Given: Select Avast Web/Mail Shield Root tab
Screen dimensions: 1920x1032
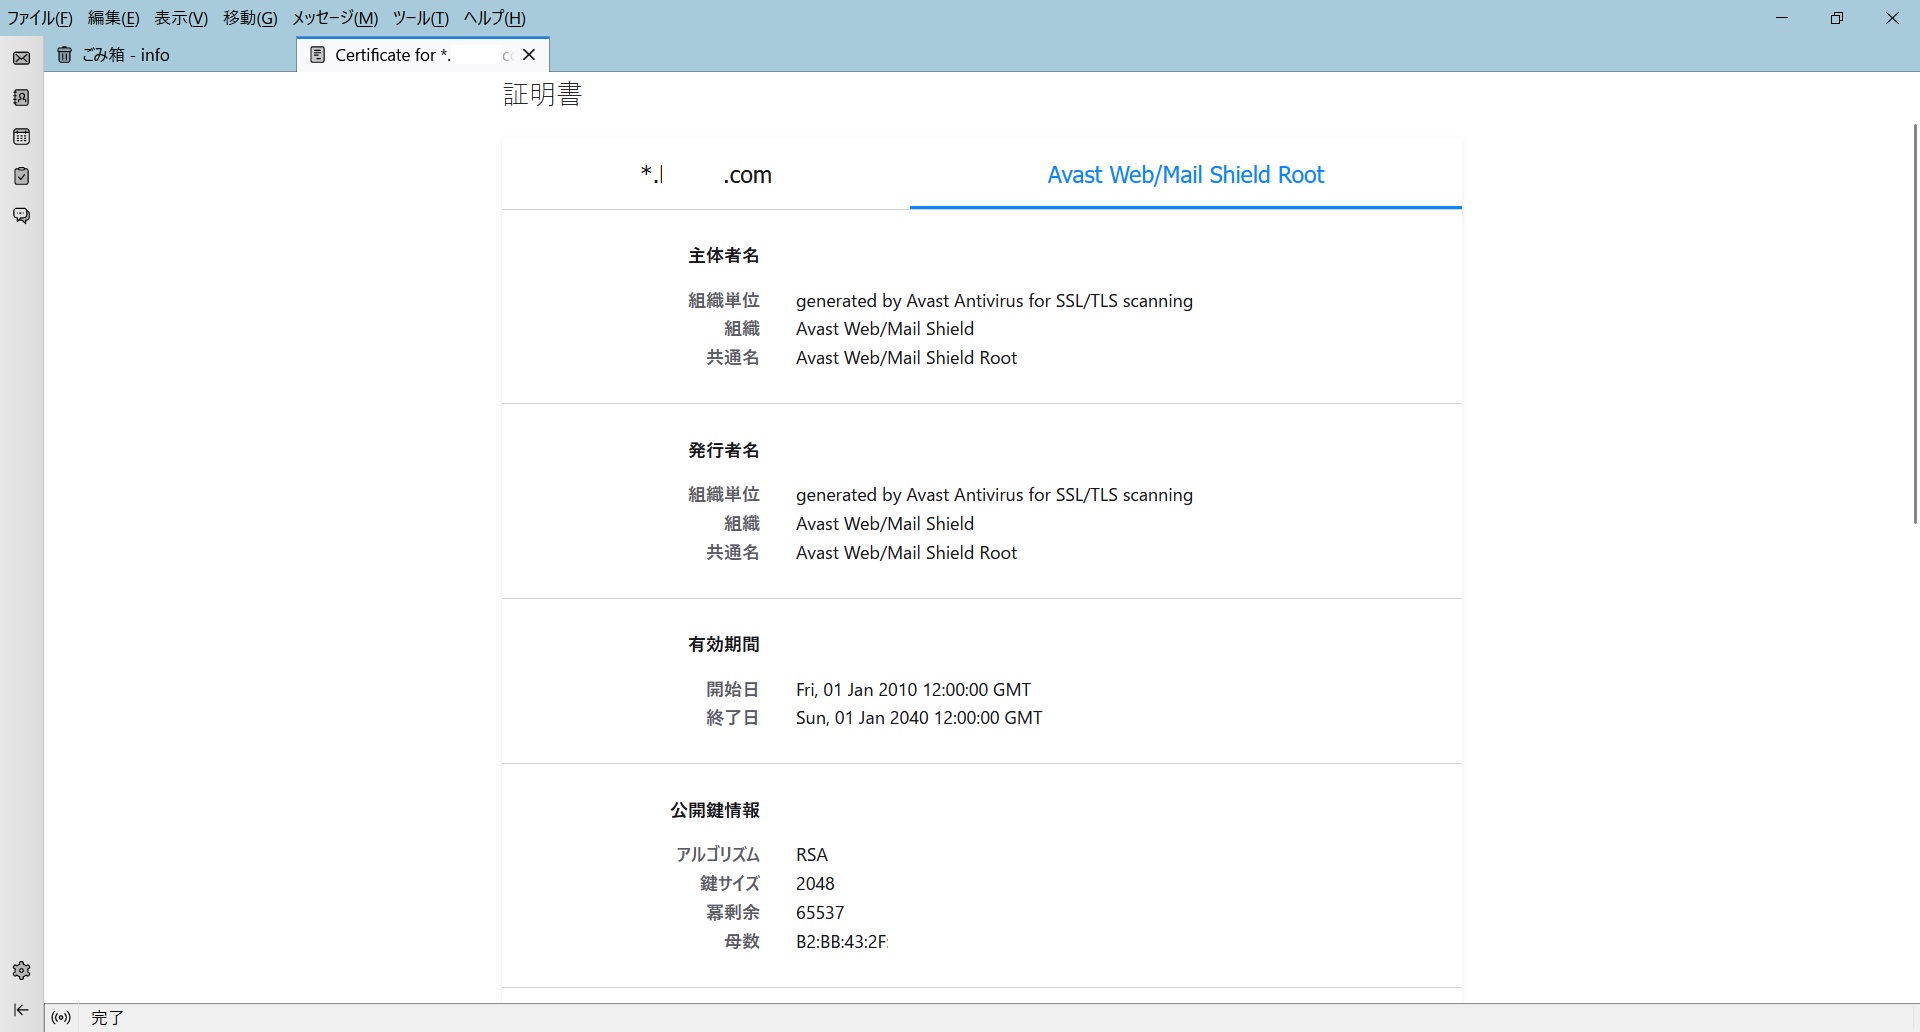Looking at the screenshot, I should coord(1185,175).
